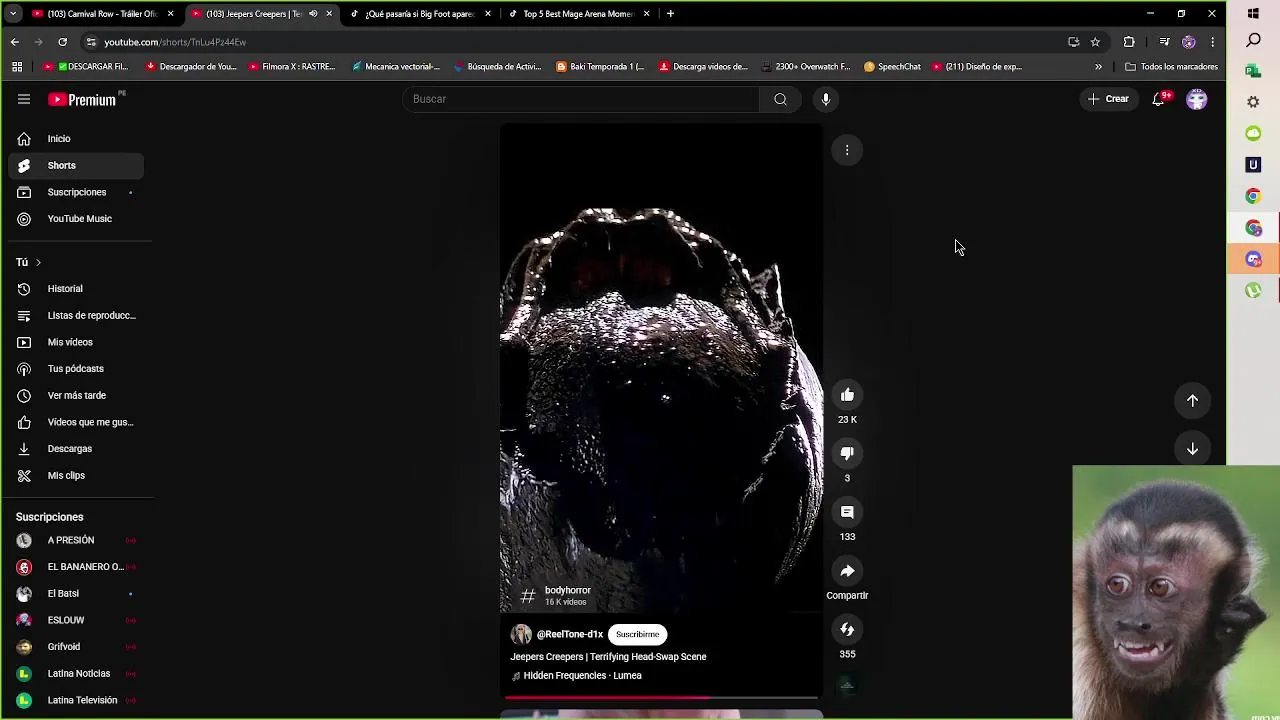Open SpeechChat bookmark
Screen dimensions: 1280x720
(892, 67)
